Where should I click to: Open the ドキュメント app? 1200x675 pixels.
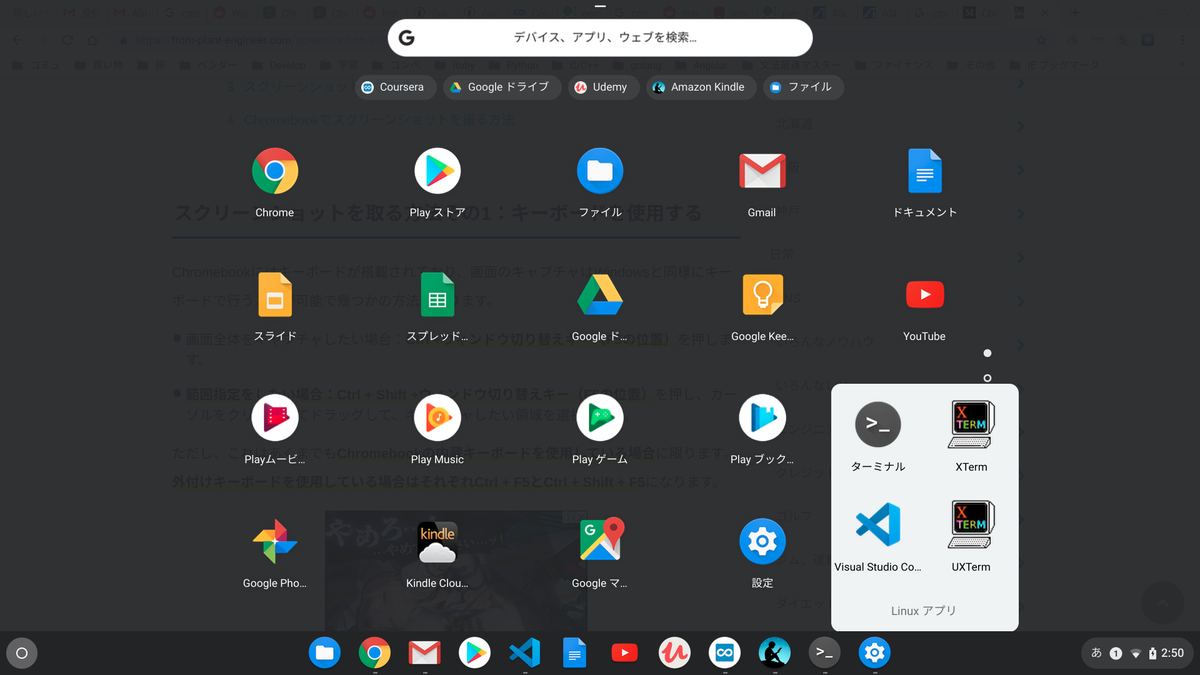click(x=924, y=171)
